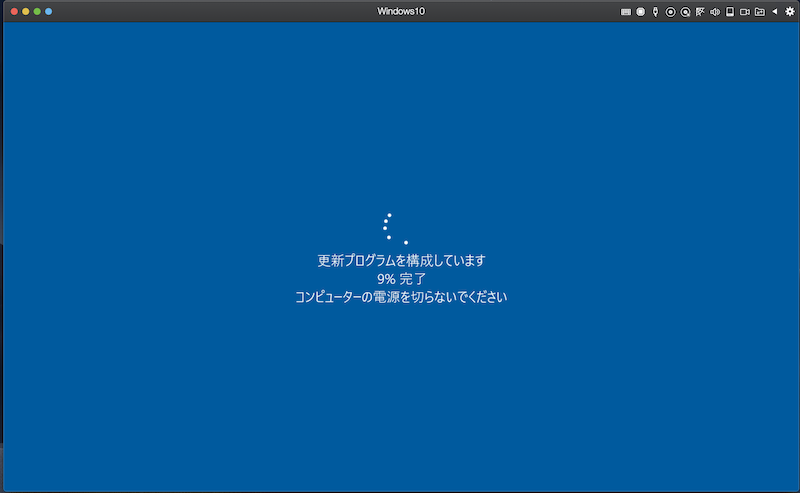Image resolution: width=800 pixels, height=493 pixels.
Task: Click the Windows10 window title
Action: pos(400,11)
